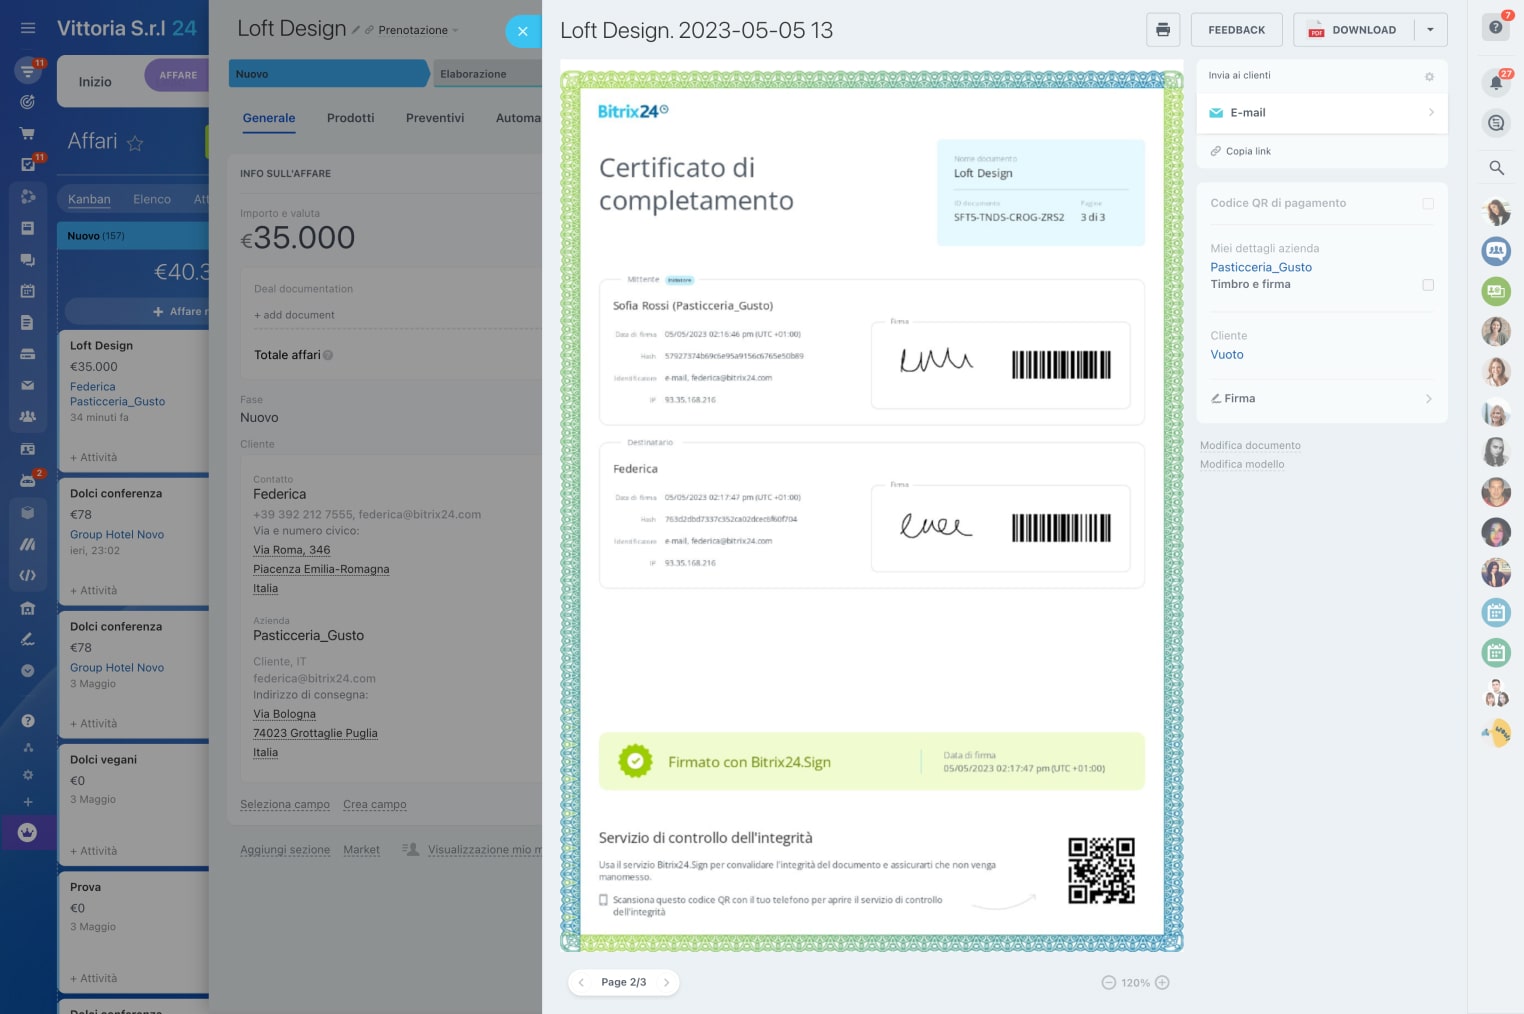Click the Feedback button
The height and width of the screenshot is (1014, 1524).
1236,30
